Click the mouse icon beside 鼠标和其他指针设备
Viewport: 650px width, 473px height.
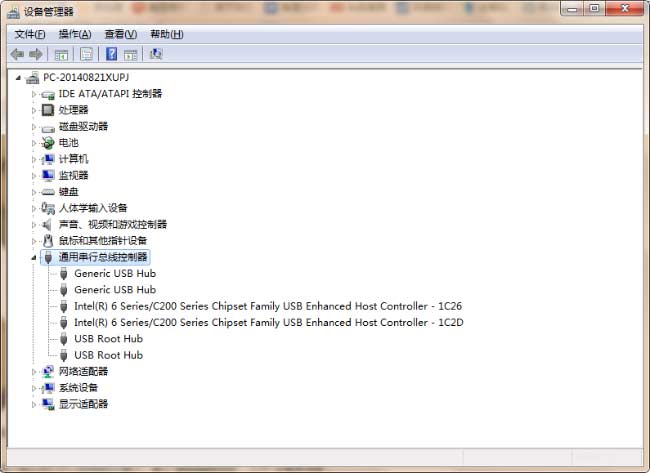(x=48, y=241)
